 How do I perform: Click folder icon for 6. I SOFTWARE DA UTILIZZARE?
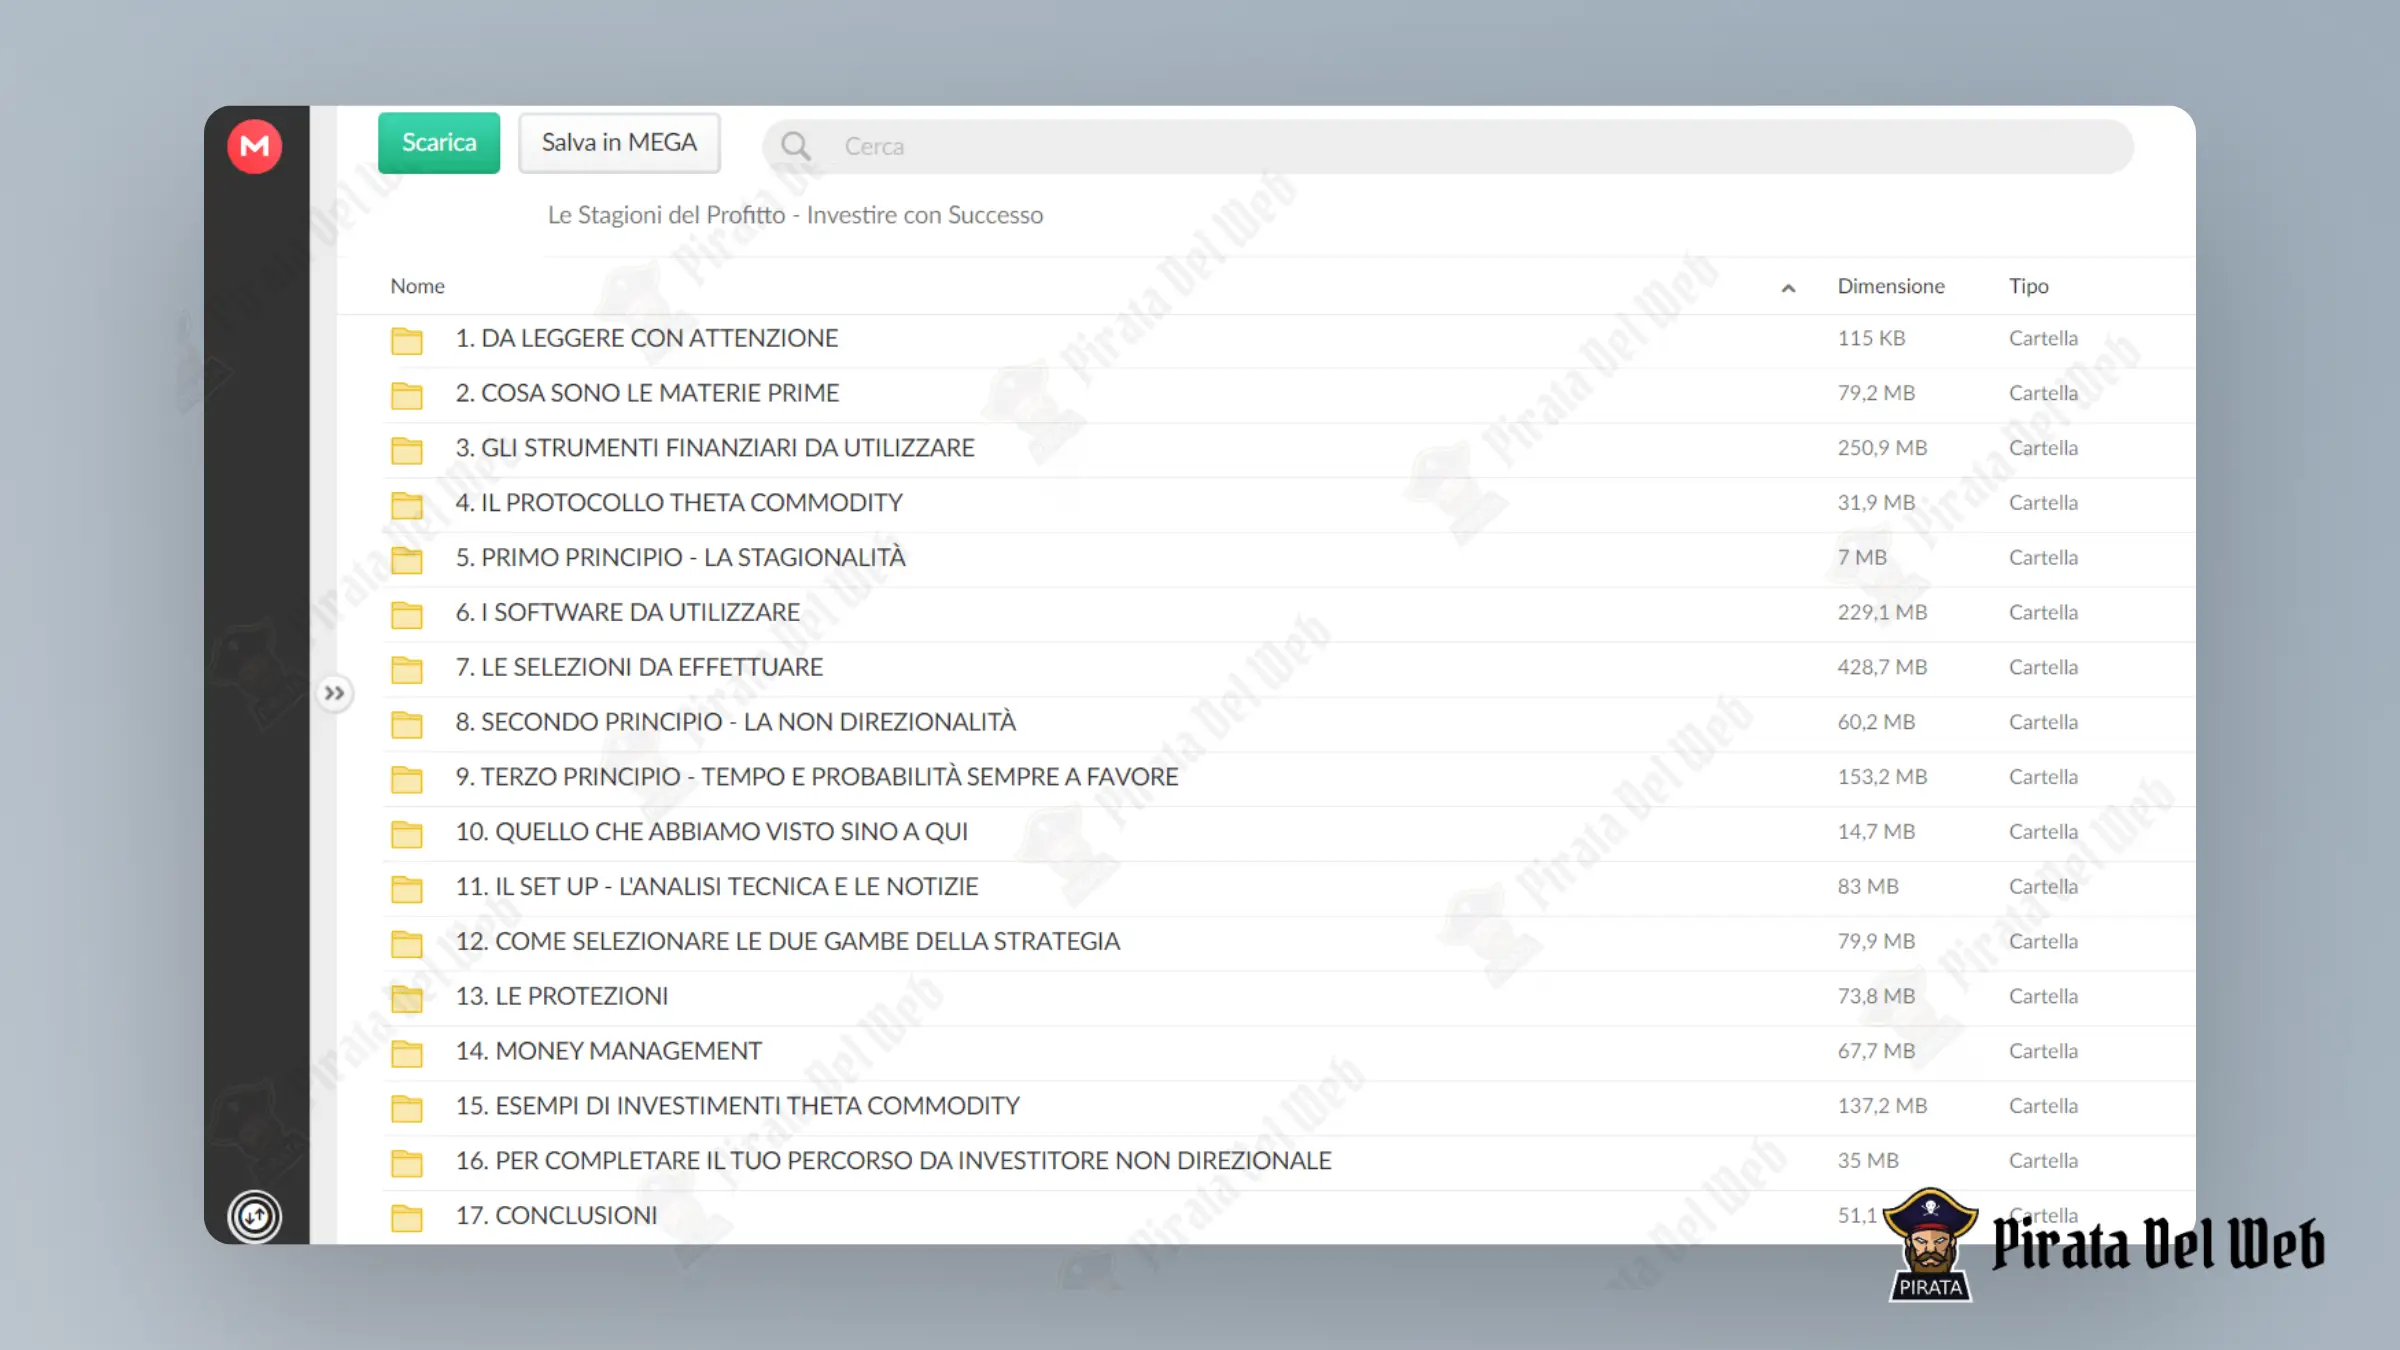pyautogui.click(x=406, y=614)
